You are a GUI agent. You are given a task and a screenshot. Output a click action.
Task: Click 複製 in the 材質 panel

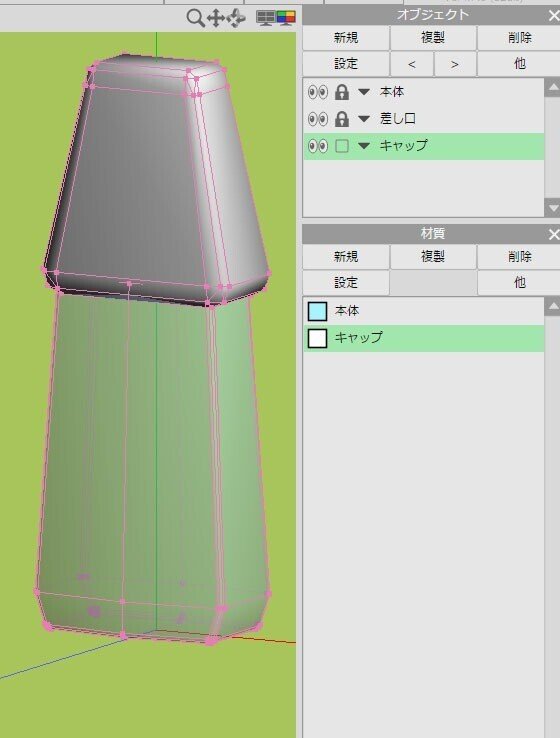click(x=433, y=257)
